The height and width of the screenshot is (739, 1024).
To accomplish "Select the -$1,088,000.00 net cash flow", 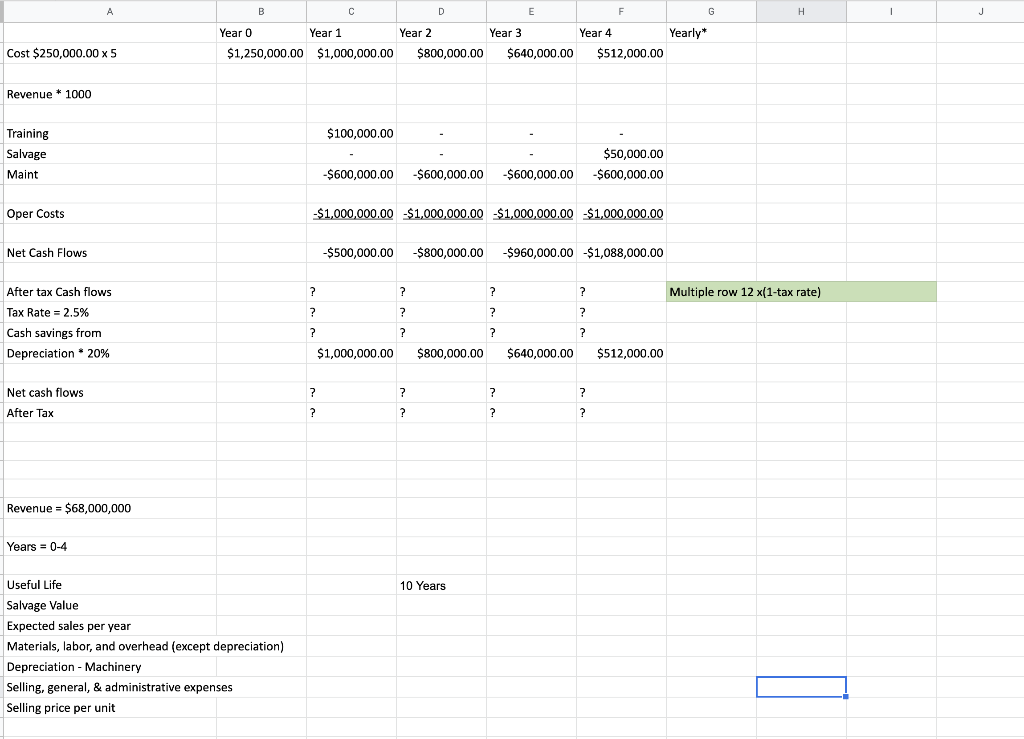I will pos(622,253).
